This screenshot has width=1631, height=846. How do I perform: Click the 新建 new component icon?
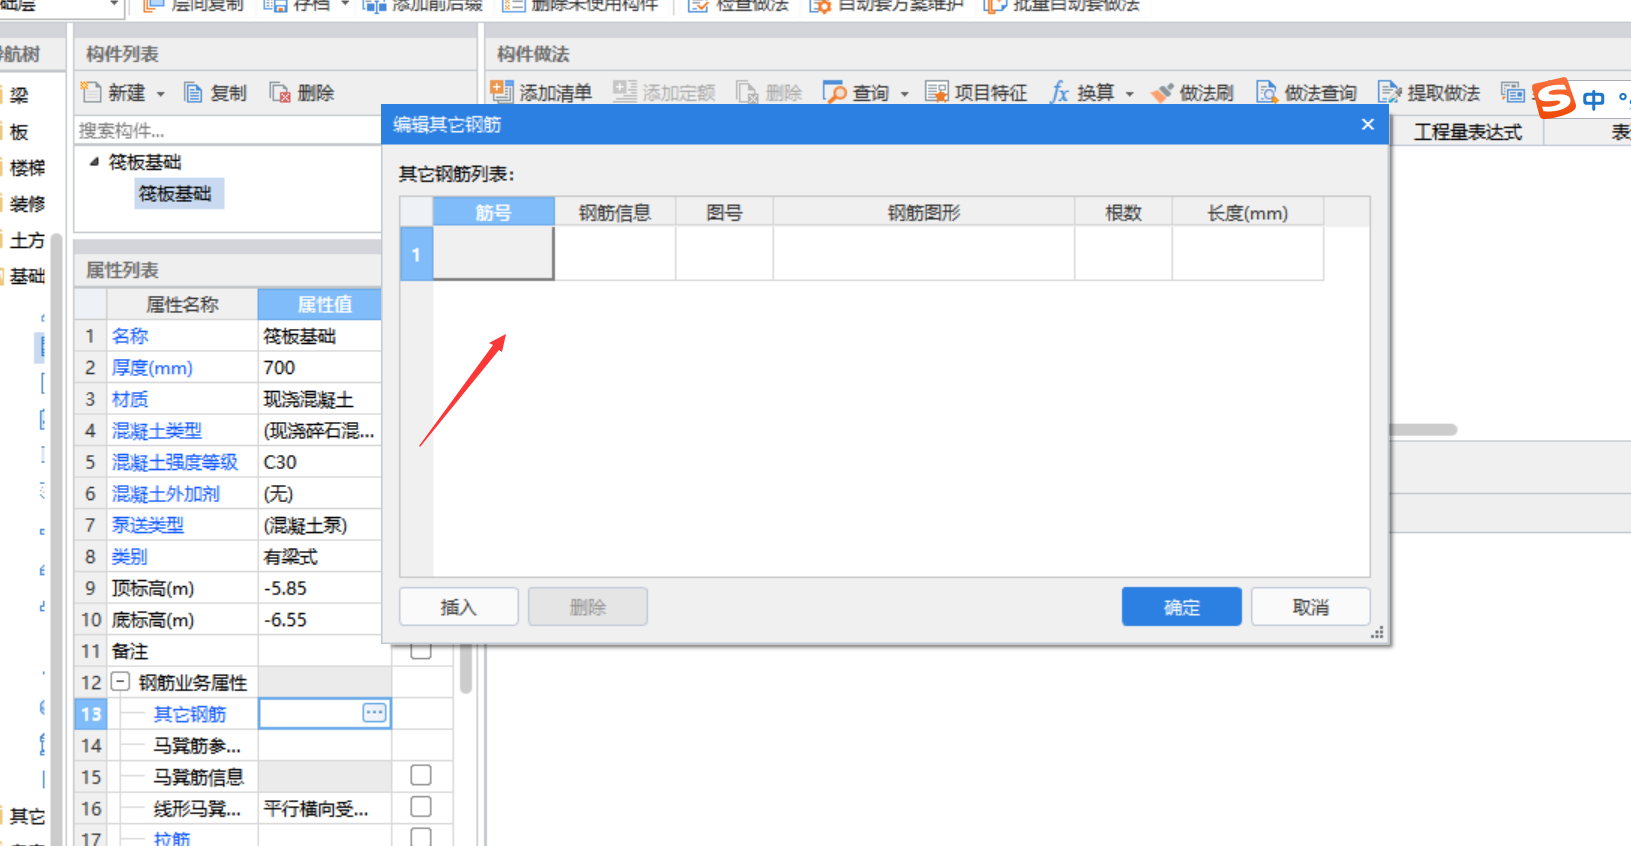[92, 93]
